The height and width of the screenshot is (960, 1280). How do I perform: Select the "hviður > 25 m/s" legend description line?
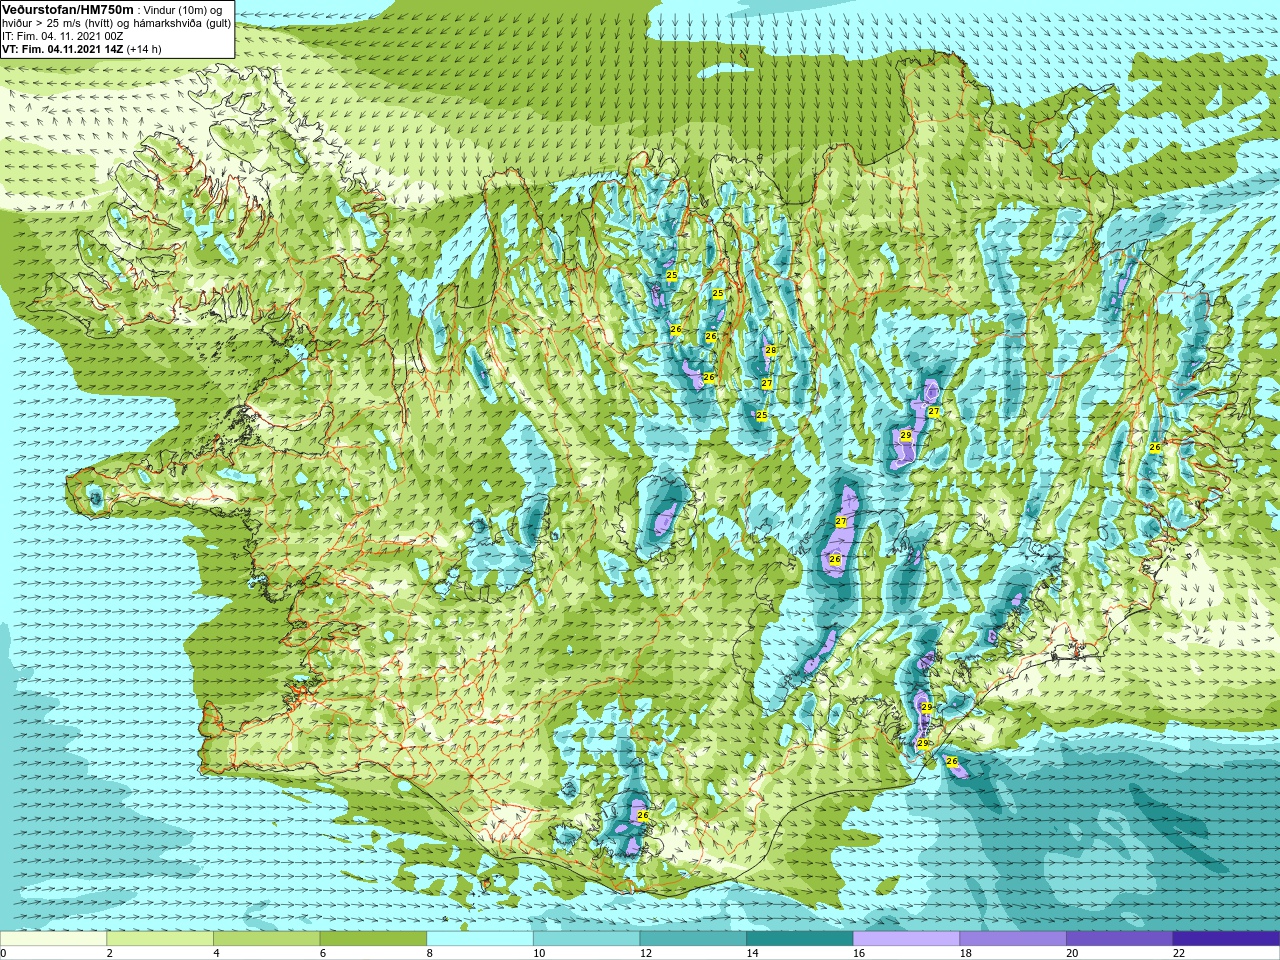pos(117,23)
